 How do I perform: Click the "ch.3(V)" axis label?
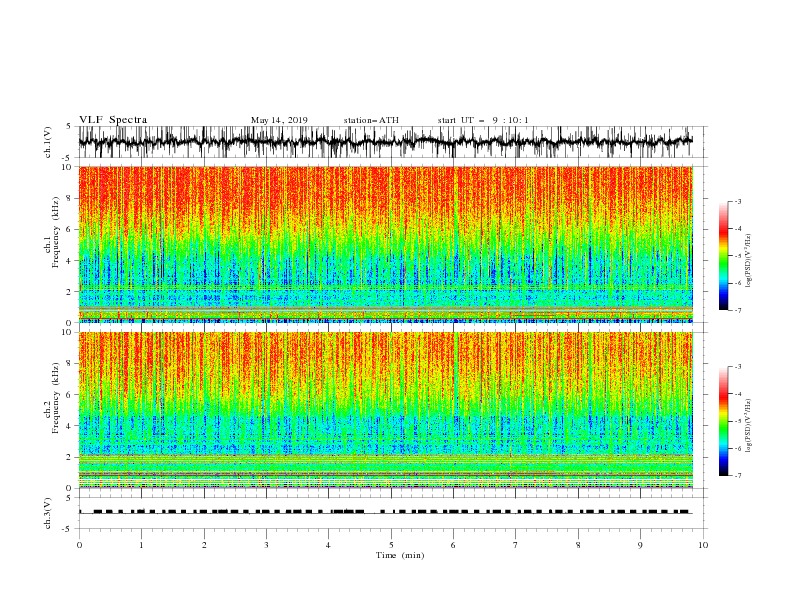[48, 513]
